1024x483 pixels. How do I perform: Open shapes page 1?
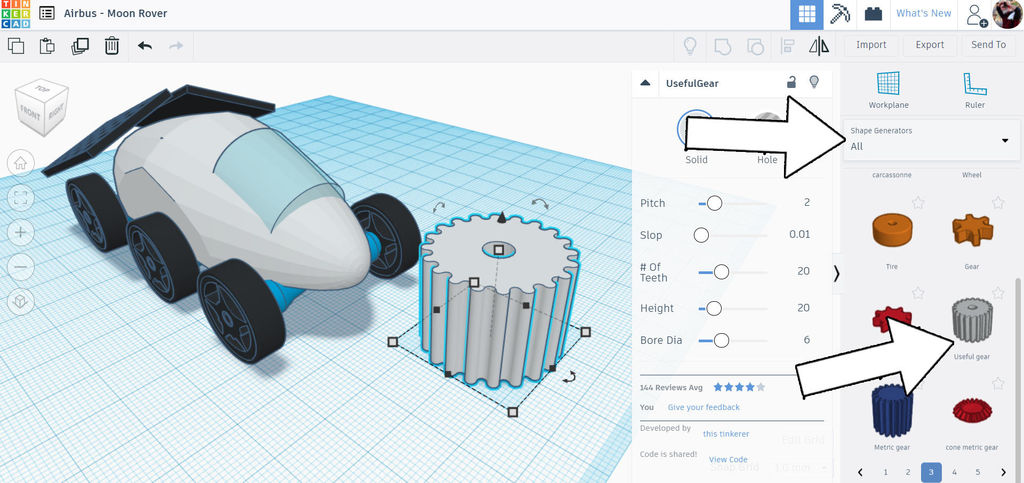click(x=886, y=472)
